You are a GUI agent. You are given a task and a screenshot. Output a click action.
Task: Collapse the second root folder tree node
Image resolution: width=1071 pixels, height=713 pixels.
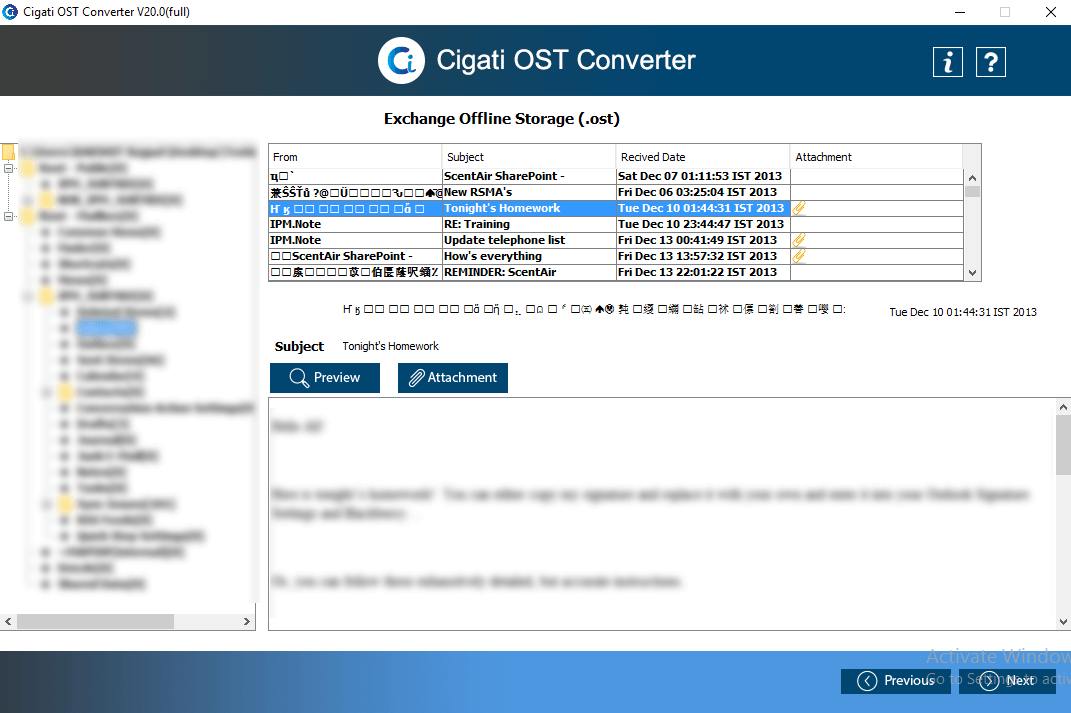pyautogui.click(x=8, y=216)
